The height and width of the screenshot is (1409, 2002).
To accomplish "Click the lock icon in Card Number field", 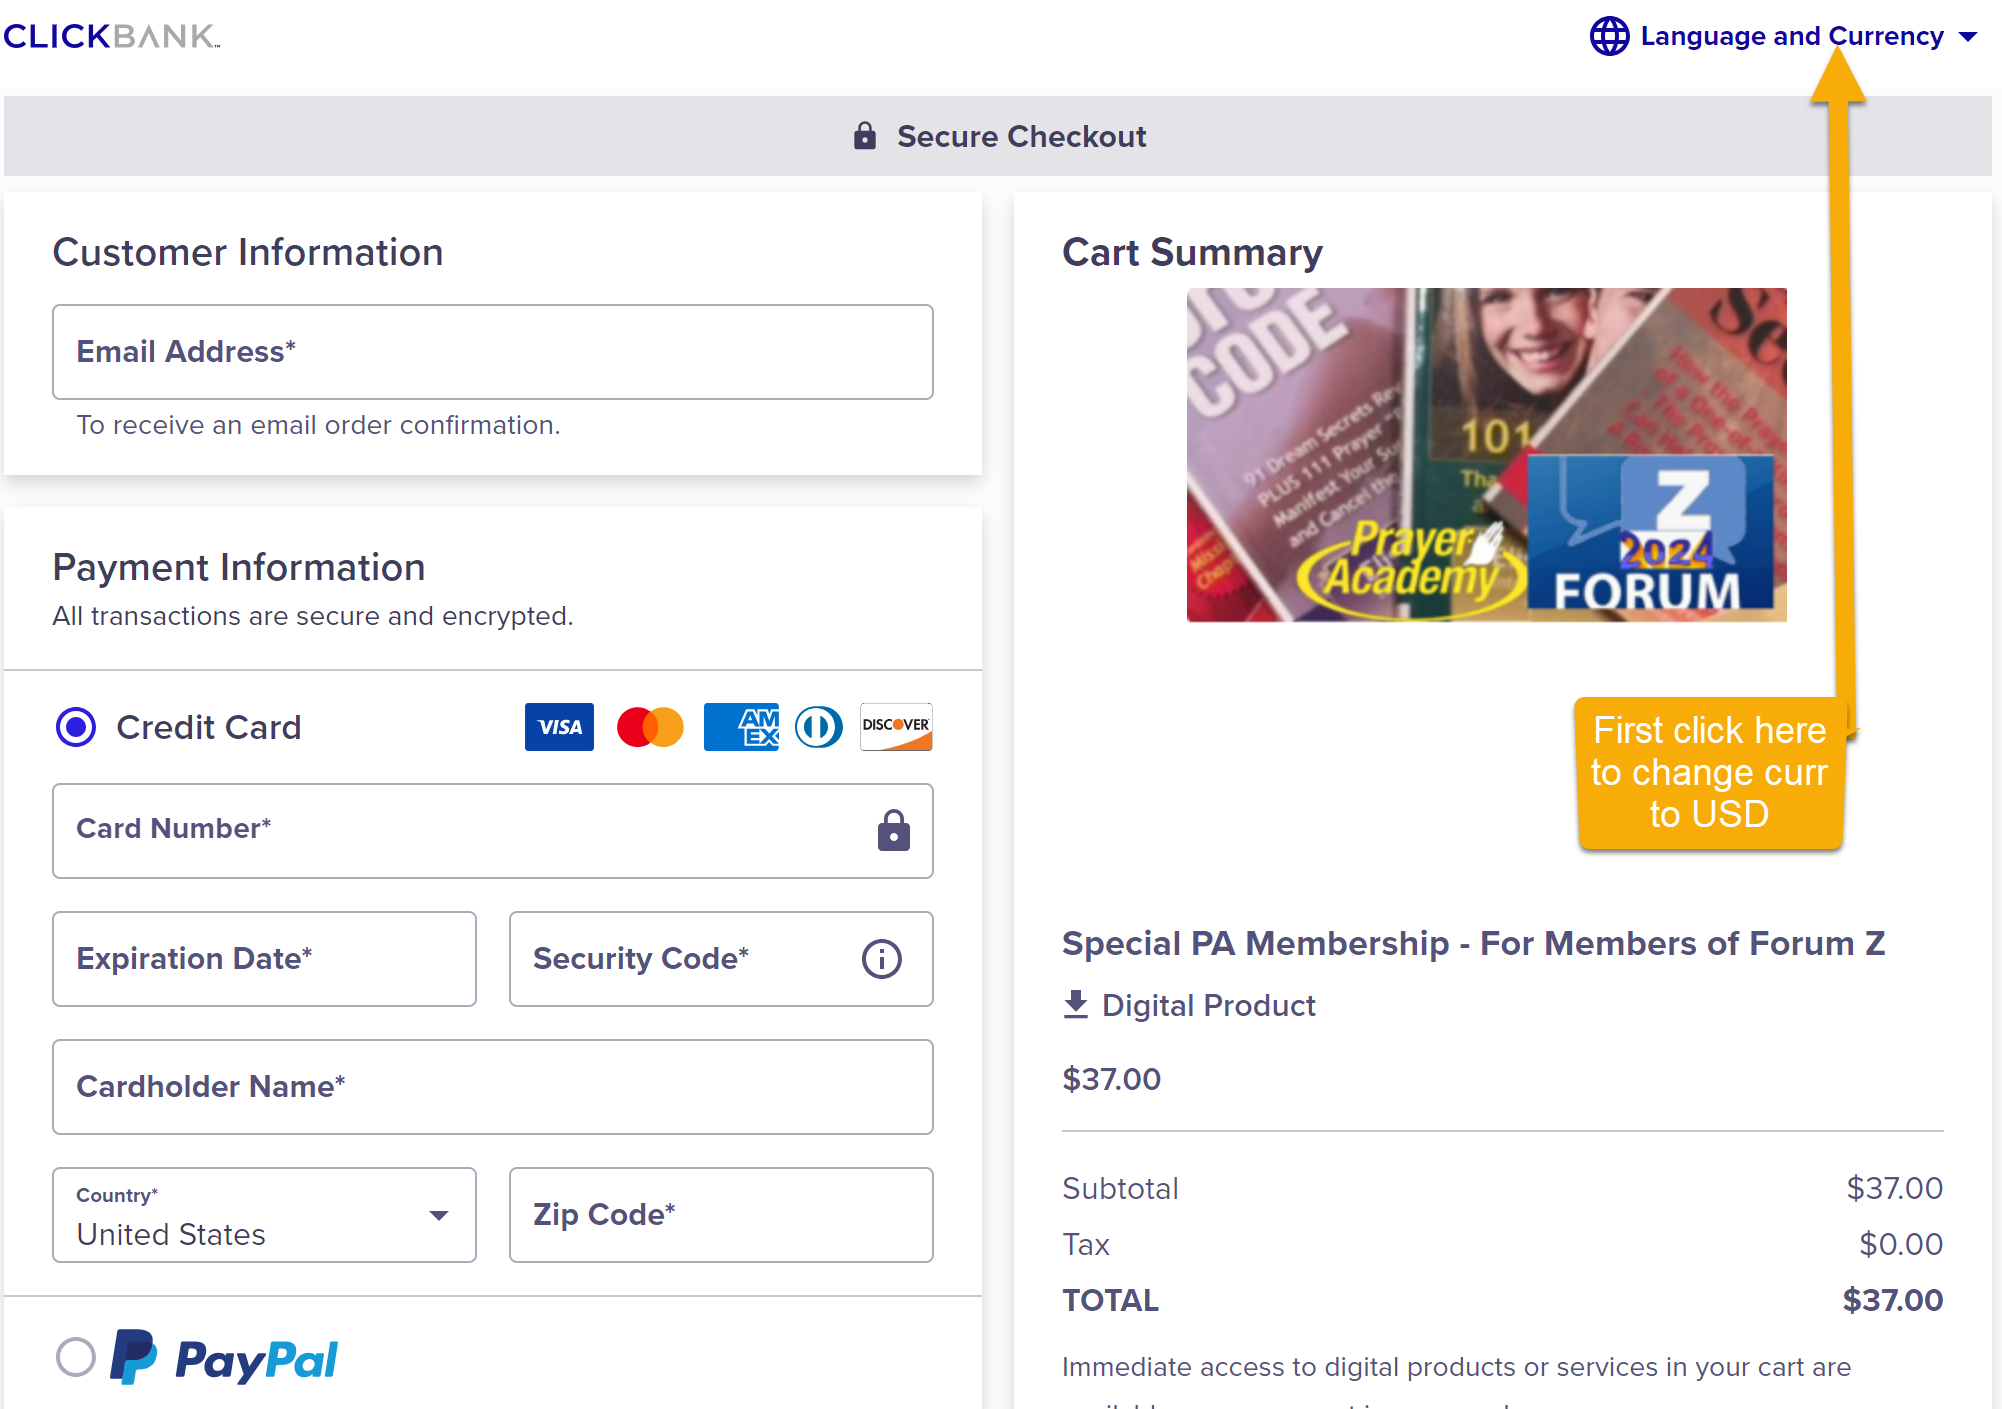I will pos(893,831).
